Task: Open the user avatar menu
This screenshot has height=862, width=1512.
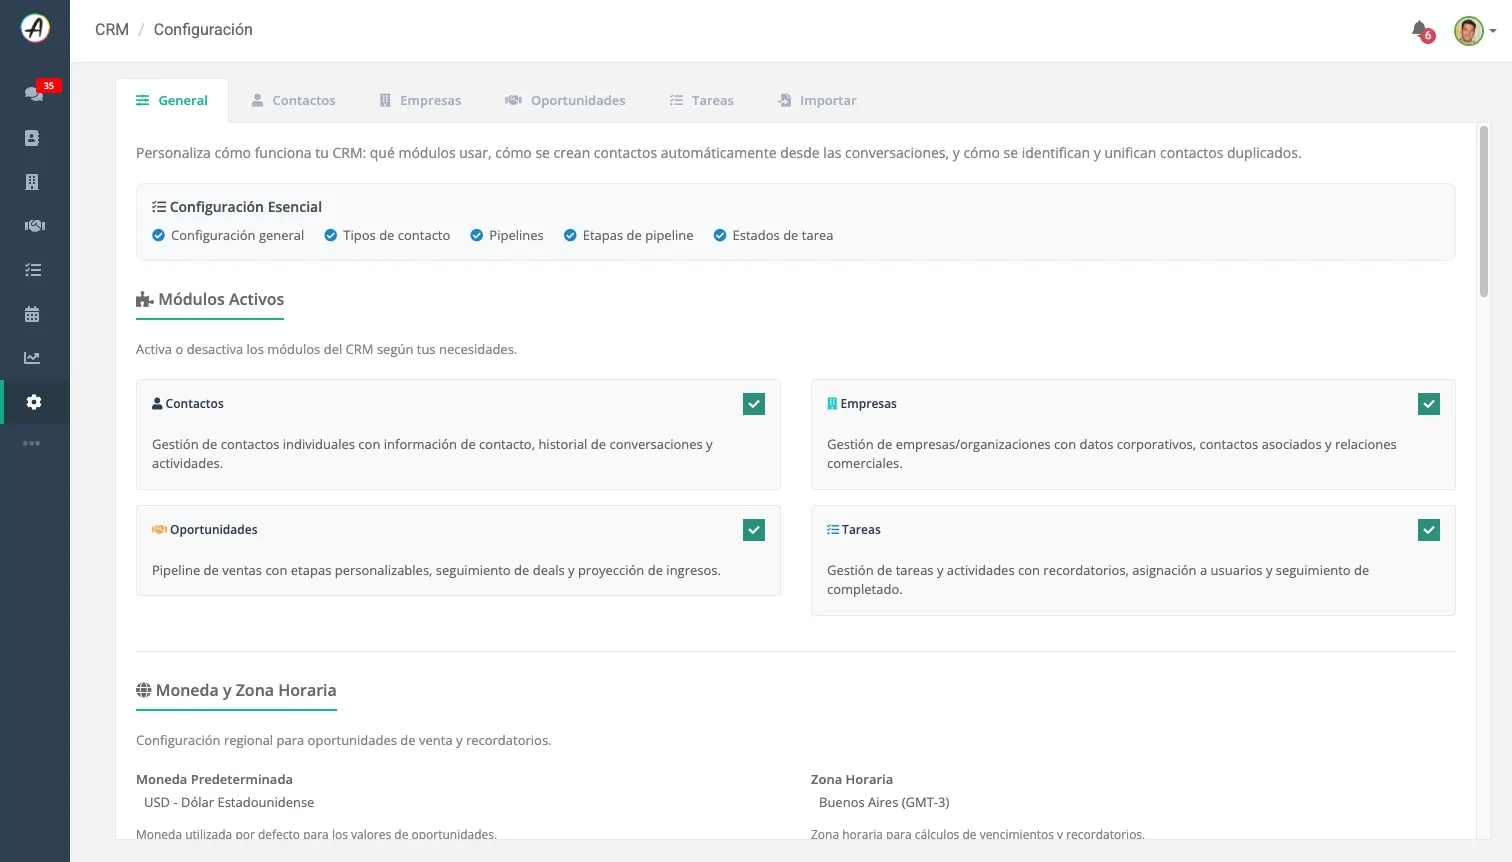Action: coord(1474,31)
